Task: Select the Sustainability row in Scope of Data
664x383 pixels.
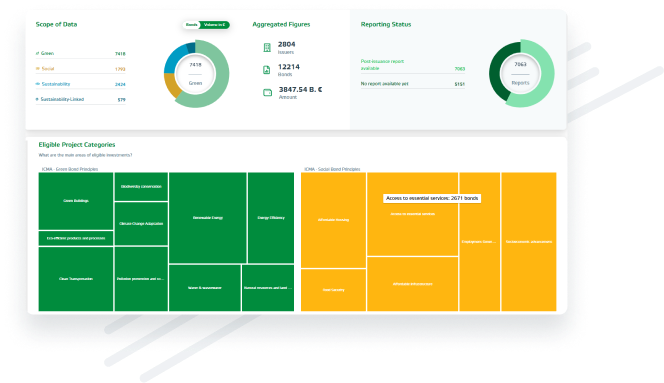Action: click(80, 84)
